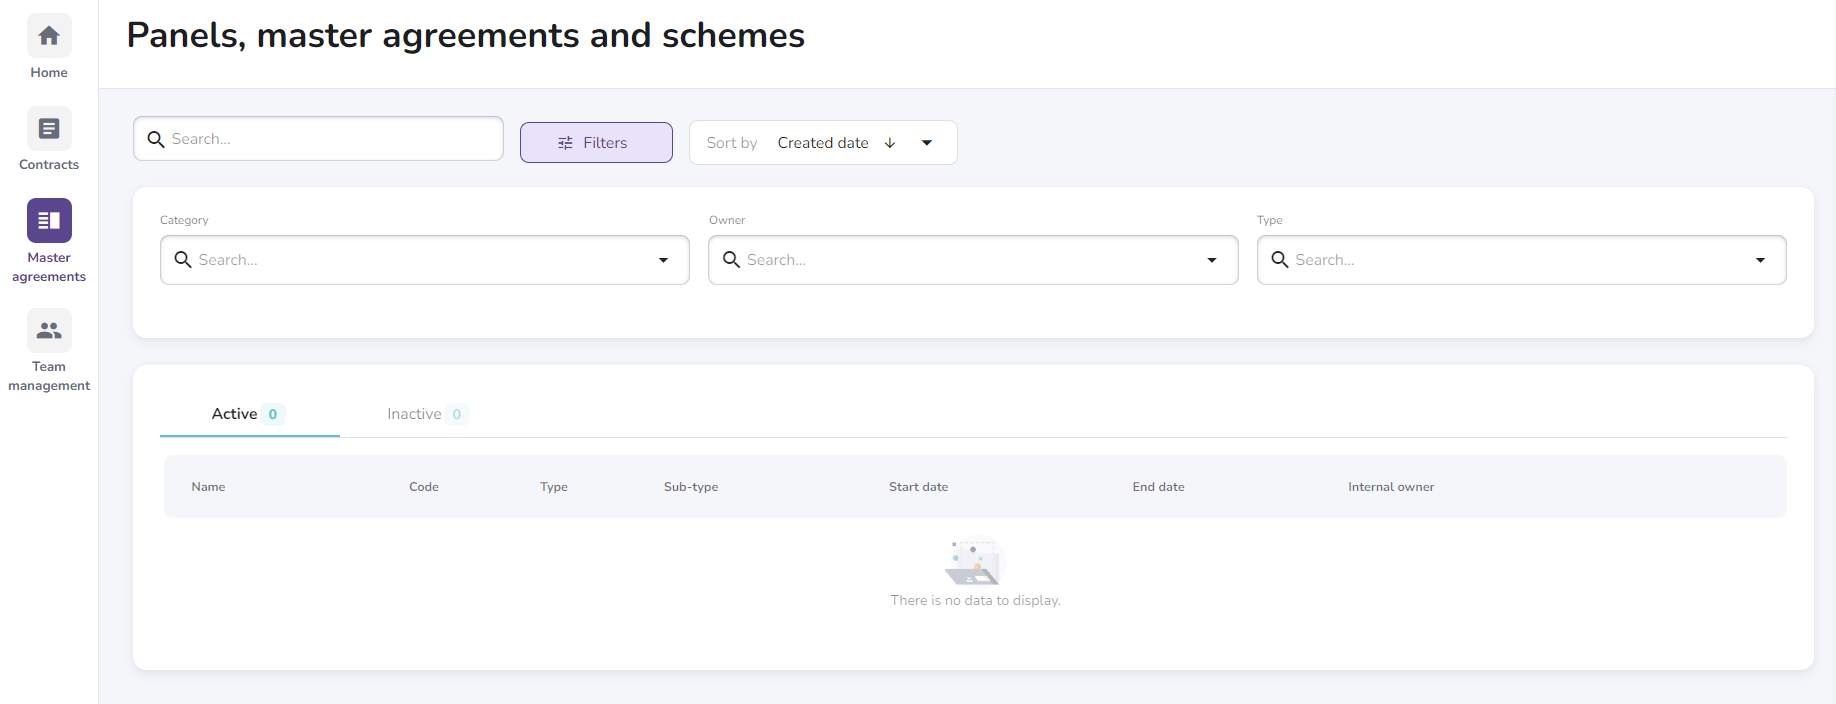Screen dimensions: 1836x704
Task: Click the Type search magnifier icon
Action: click(1279, 260)
